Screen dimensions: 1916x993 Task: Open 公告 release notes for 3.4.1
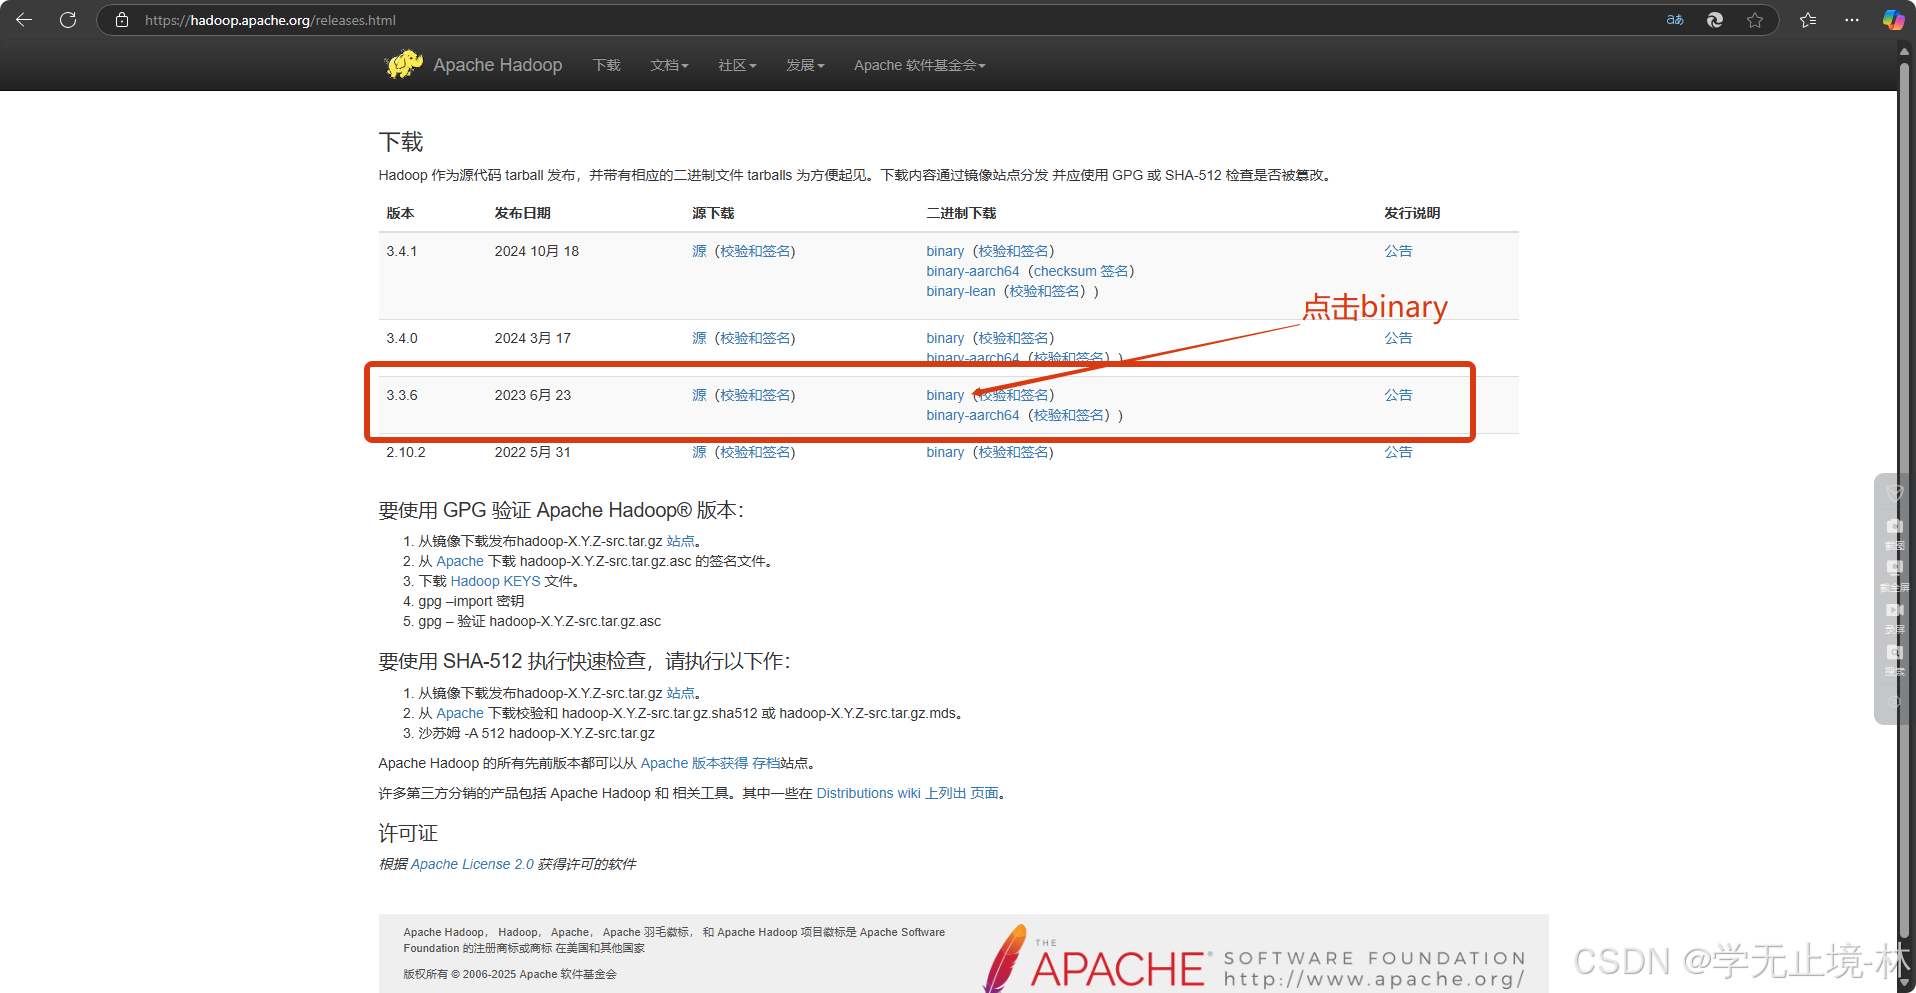1398,251
